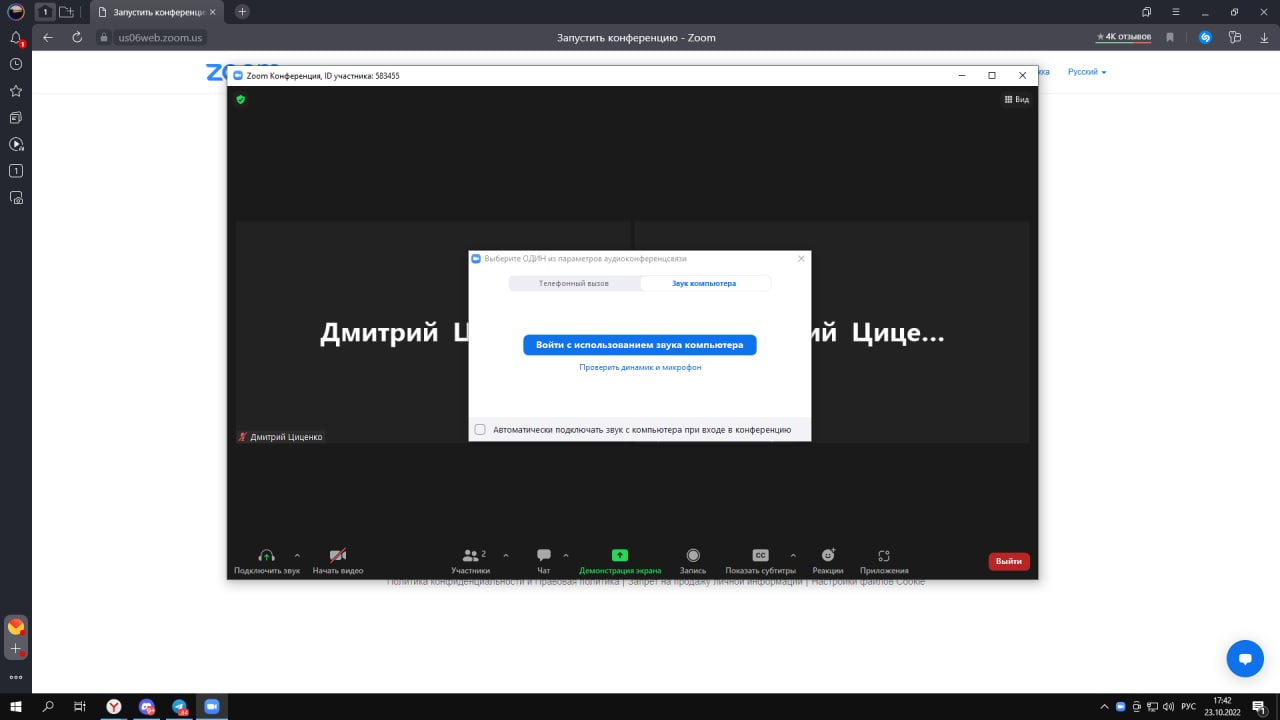Click Показать субтитры CC icon
This screenshot has height=720, width=1280.
click(761, 555)
